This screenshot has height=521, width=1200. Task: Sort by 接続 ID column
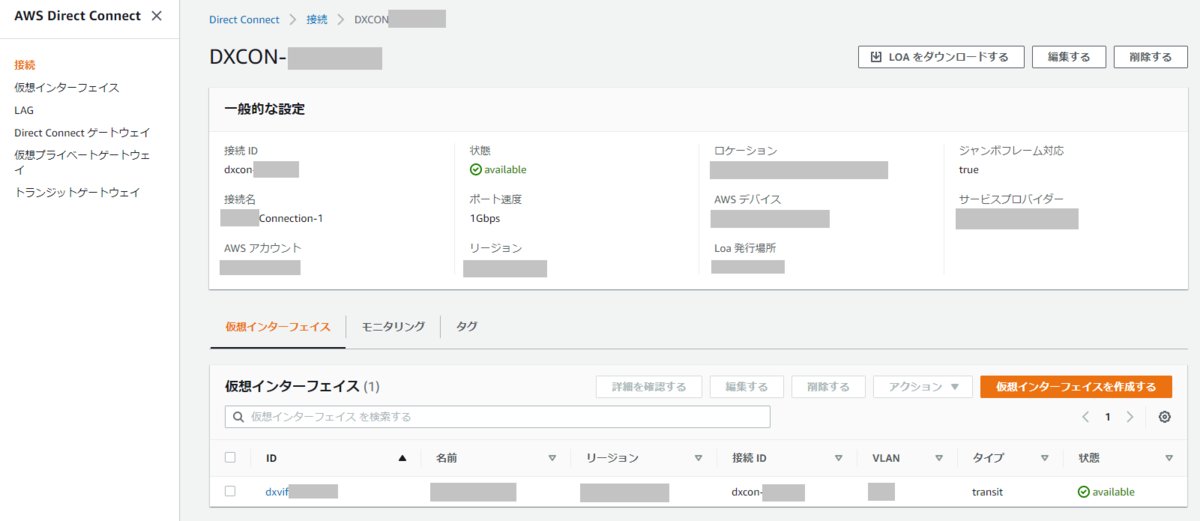(838, 458)
